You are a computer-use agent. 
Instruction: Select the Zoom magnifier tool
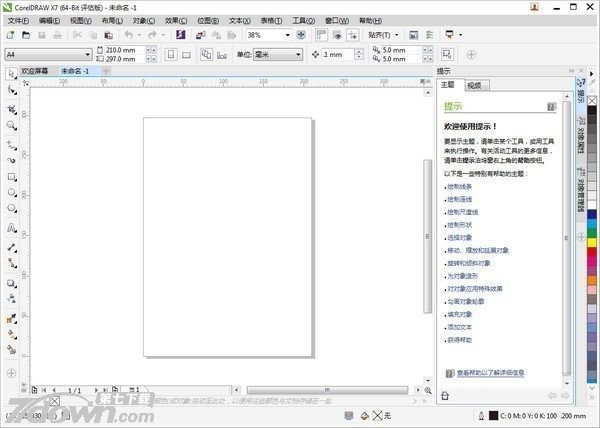coord(11,125)
